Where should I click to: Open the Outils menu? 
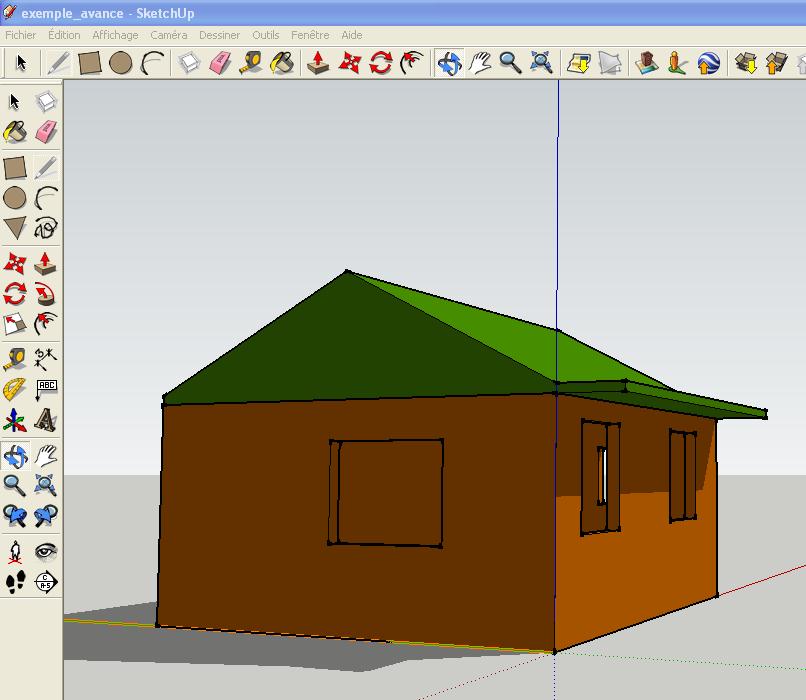tap(265, 35)
